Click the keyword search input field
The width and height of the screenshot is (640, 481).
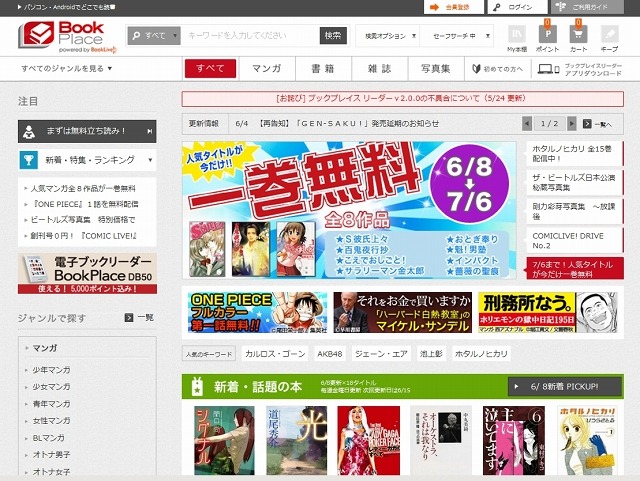tap(250, 36)
